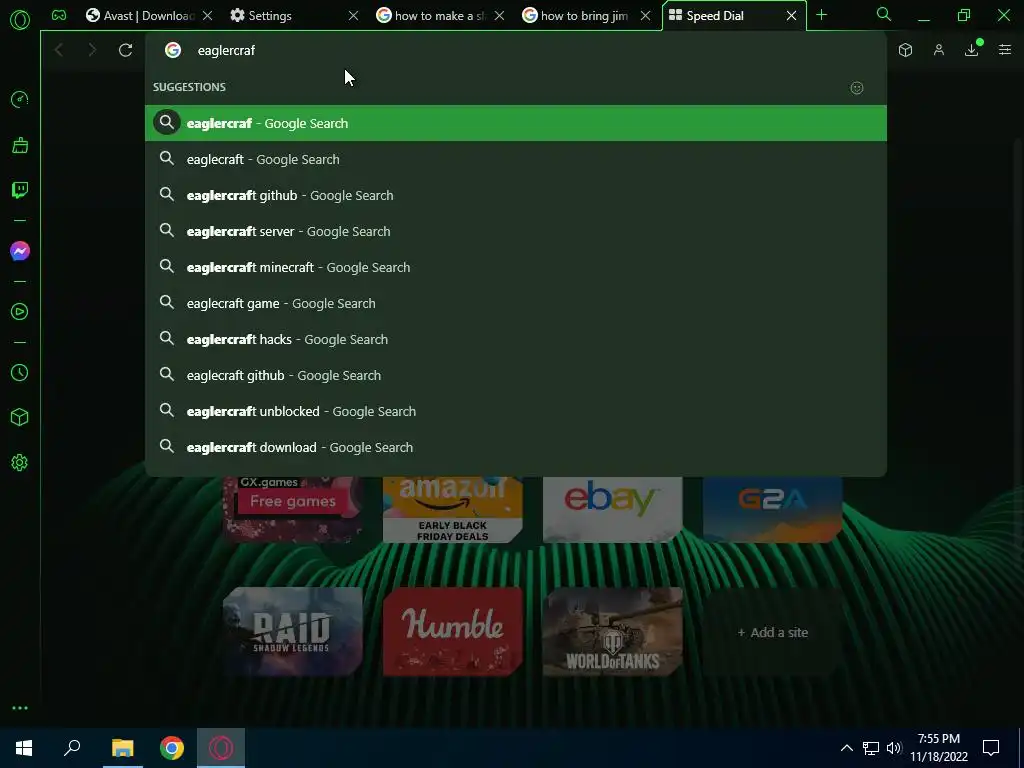This screenshot has height=768, width=1024.
Task: Open the Player icon in sidebar
Action: click(x=20, y=312)
